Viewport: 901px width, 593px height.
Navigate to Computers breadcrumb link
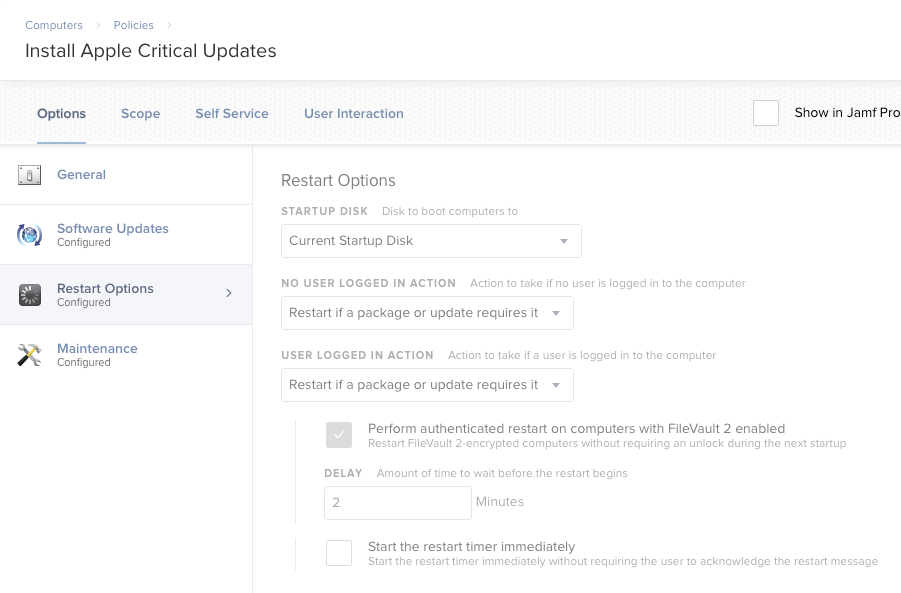point(54,25)
